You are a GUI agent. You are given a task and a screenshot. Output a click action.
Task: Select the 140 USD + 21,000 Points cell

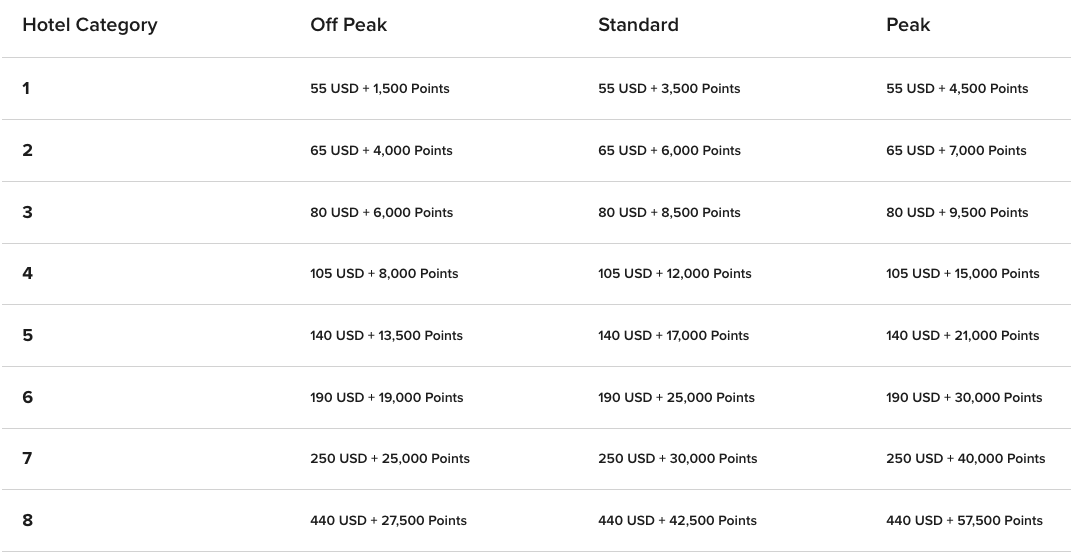tap(963, 335)
